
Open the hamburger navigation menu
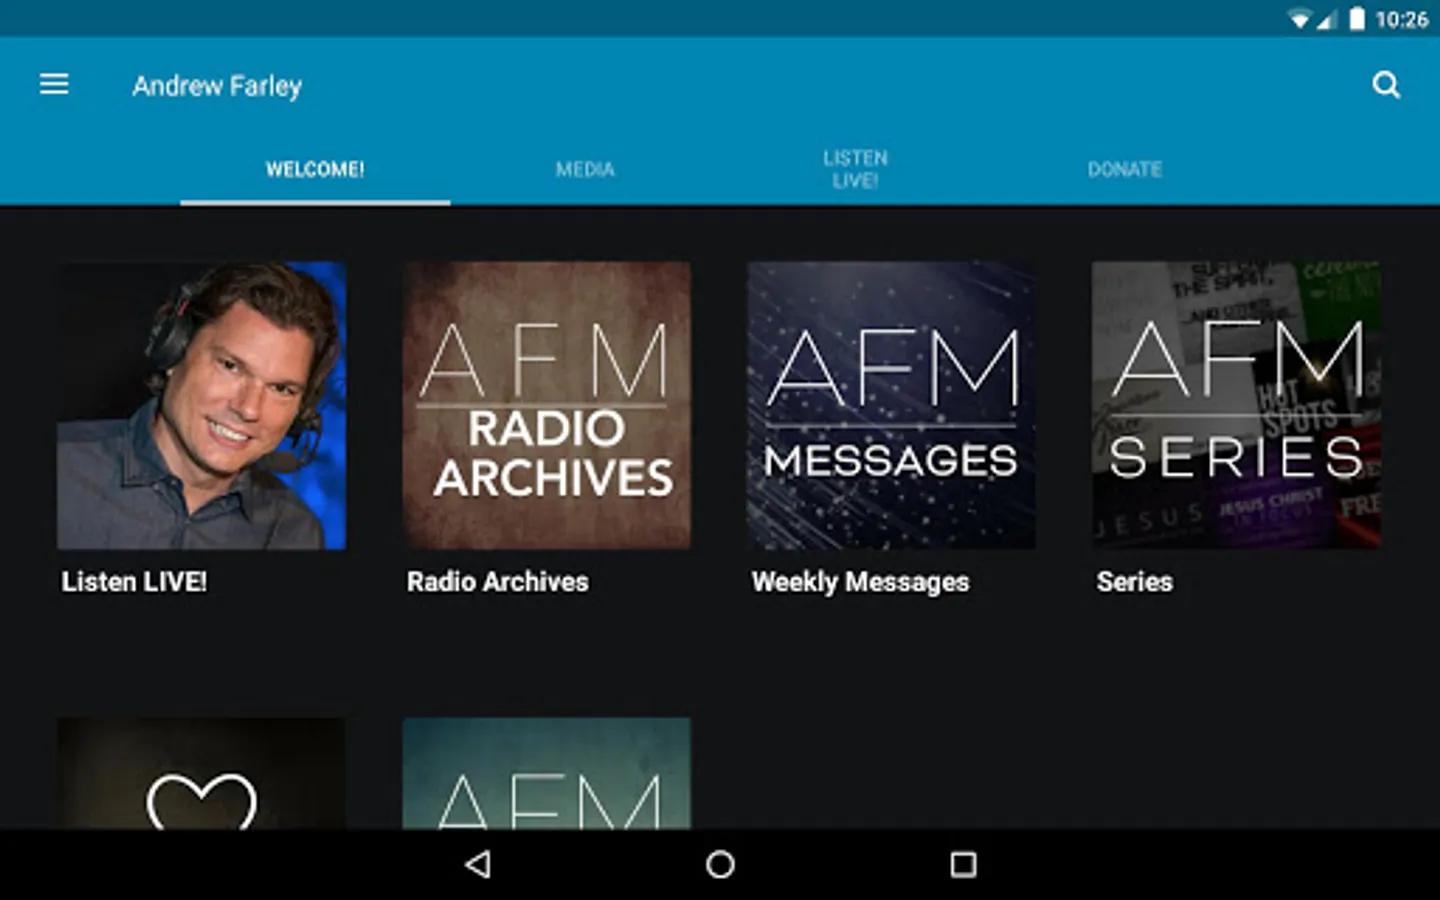pos(54,85)
